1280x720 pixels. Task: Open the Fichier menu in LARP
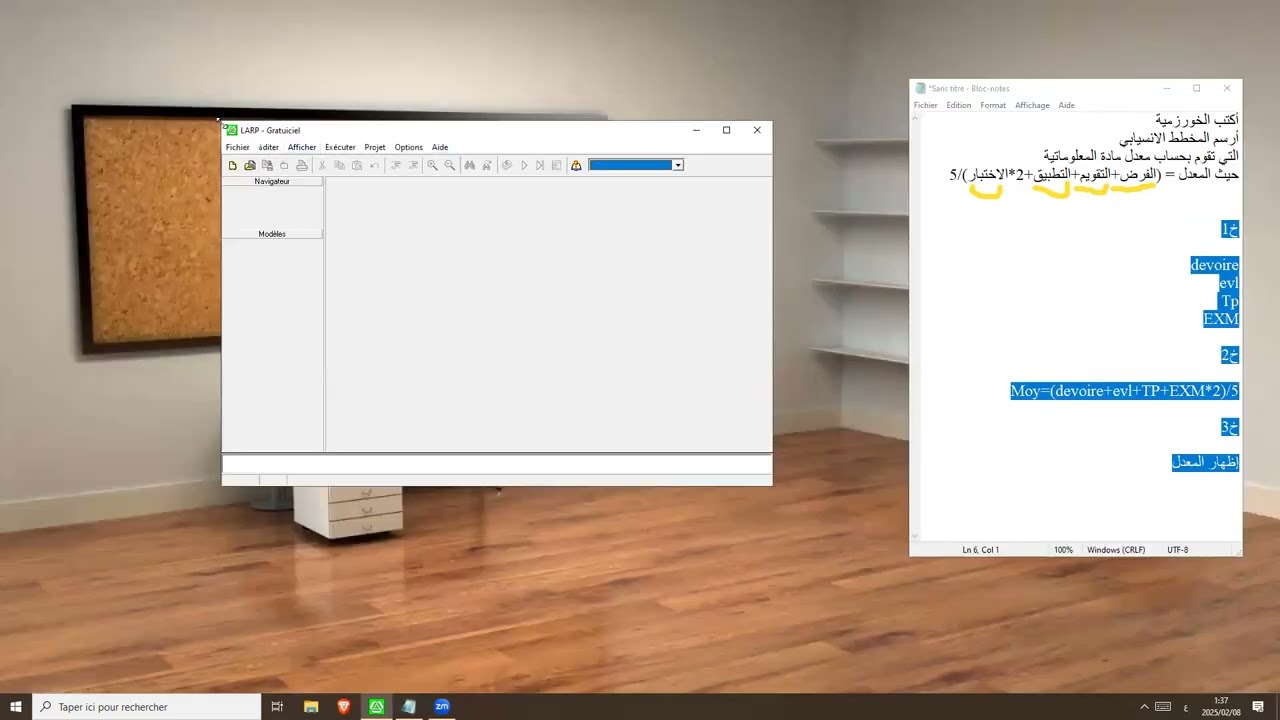click(238, 147)
